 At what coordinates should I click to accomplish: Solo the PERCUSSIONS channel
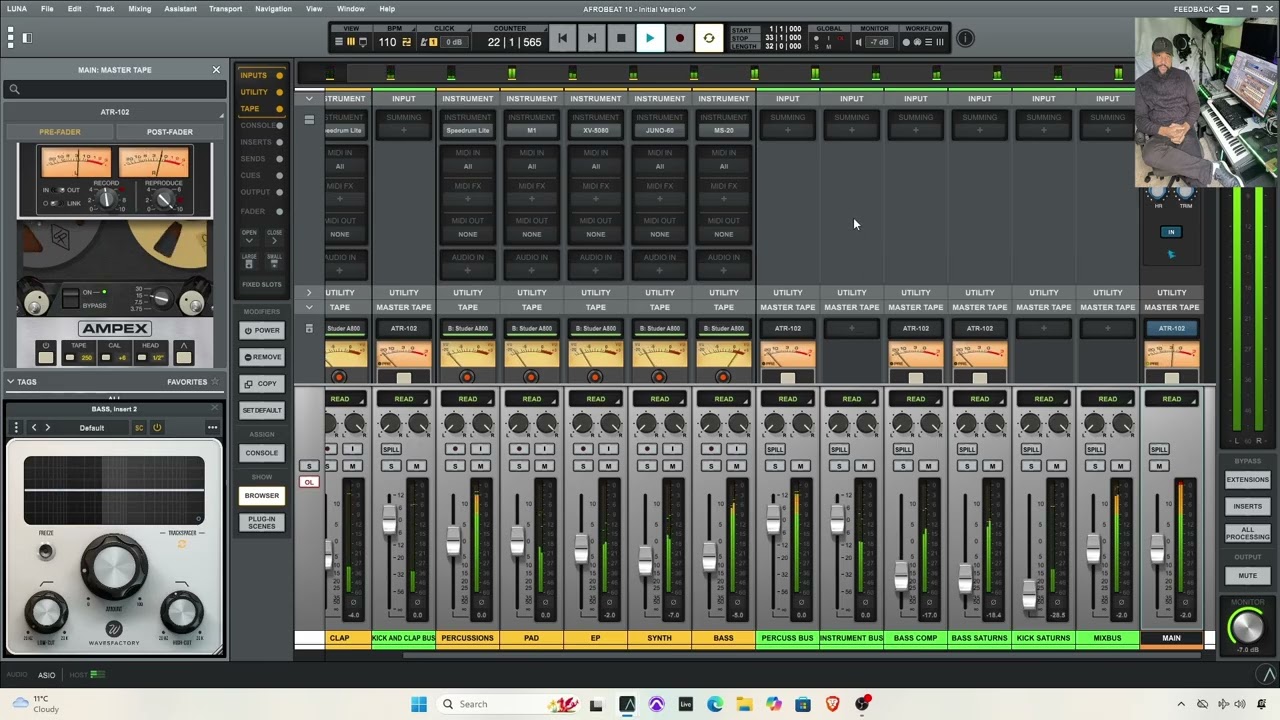click(455, 466)
